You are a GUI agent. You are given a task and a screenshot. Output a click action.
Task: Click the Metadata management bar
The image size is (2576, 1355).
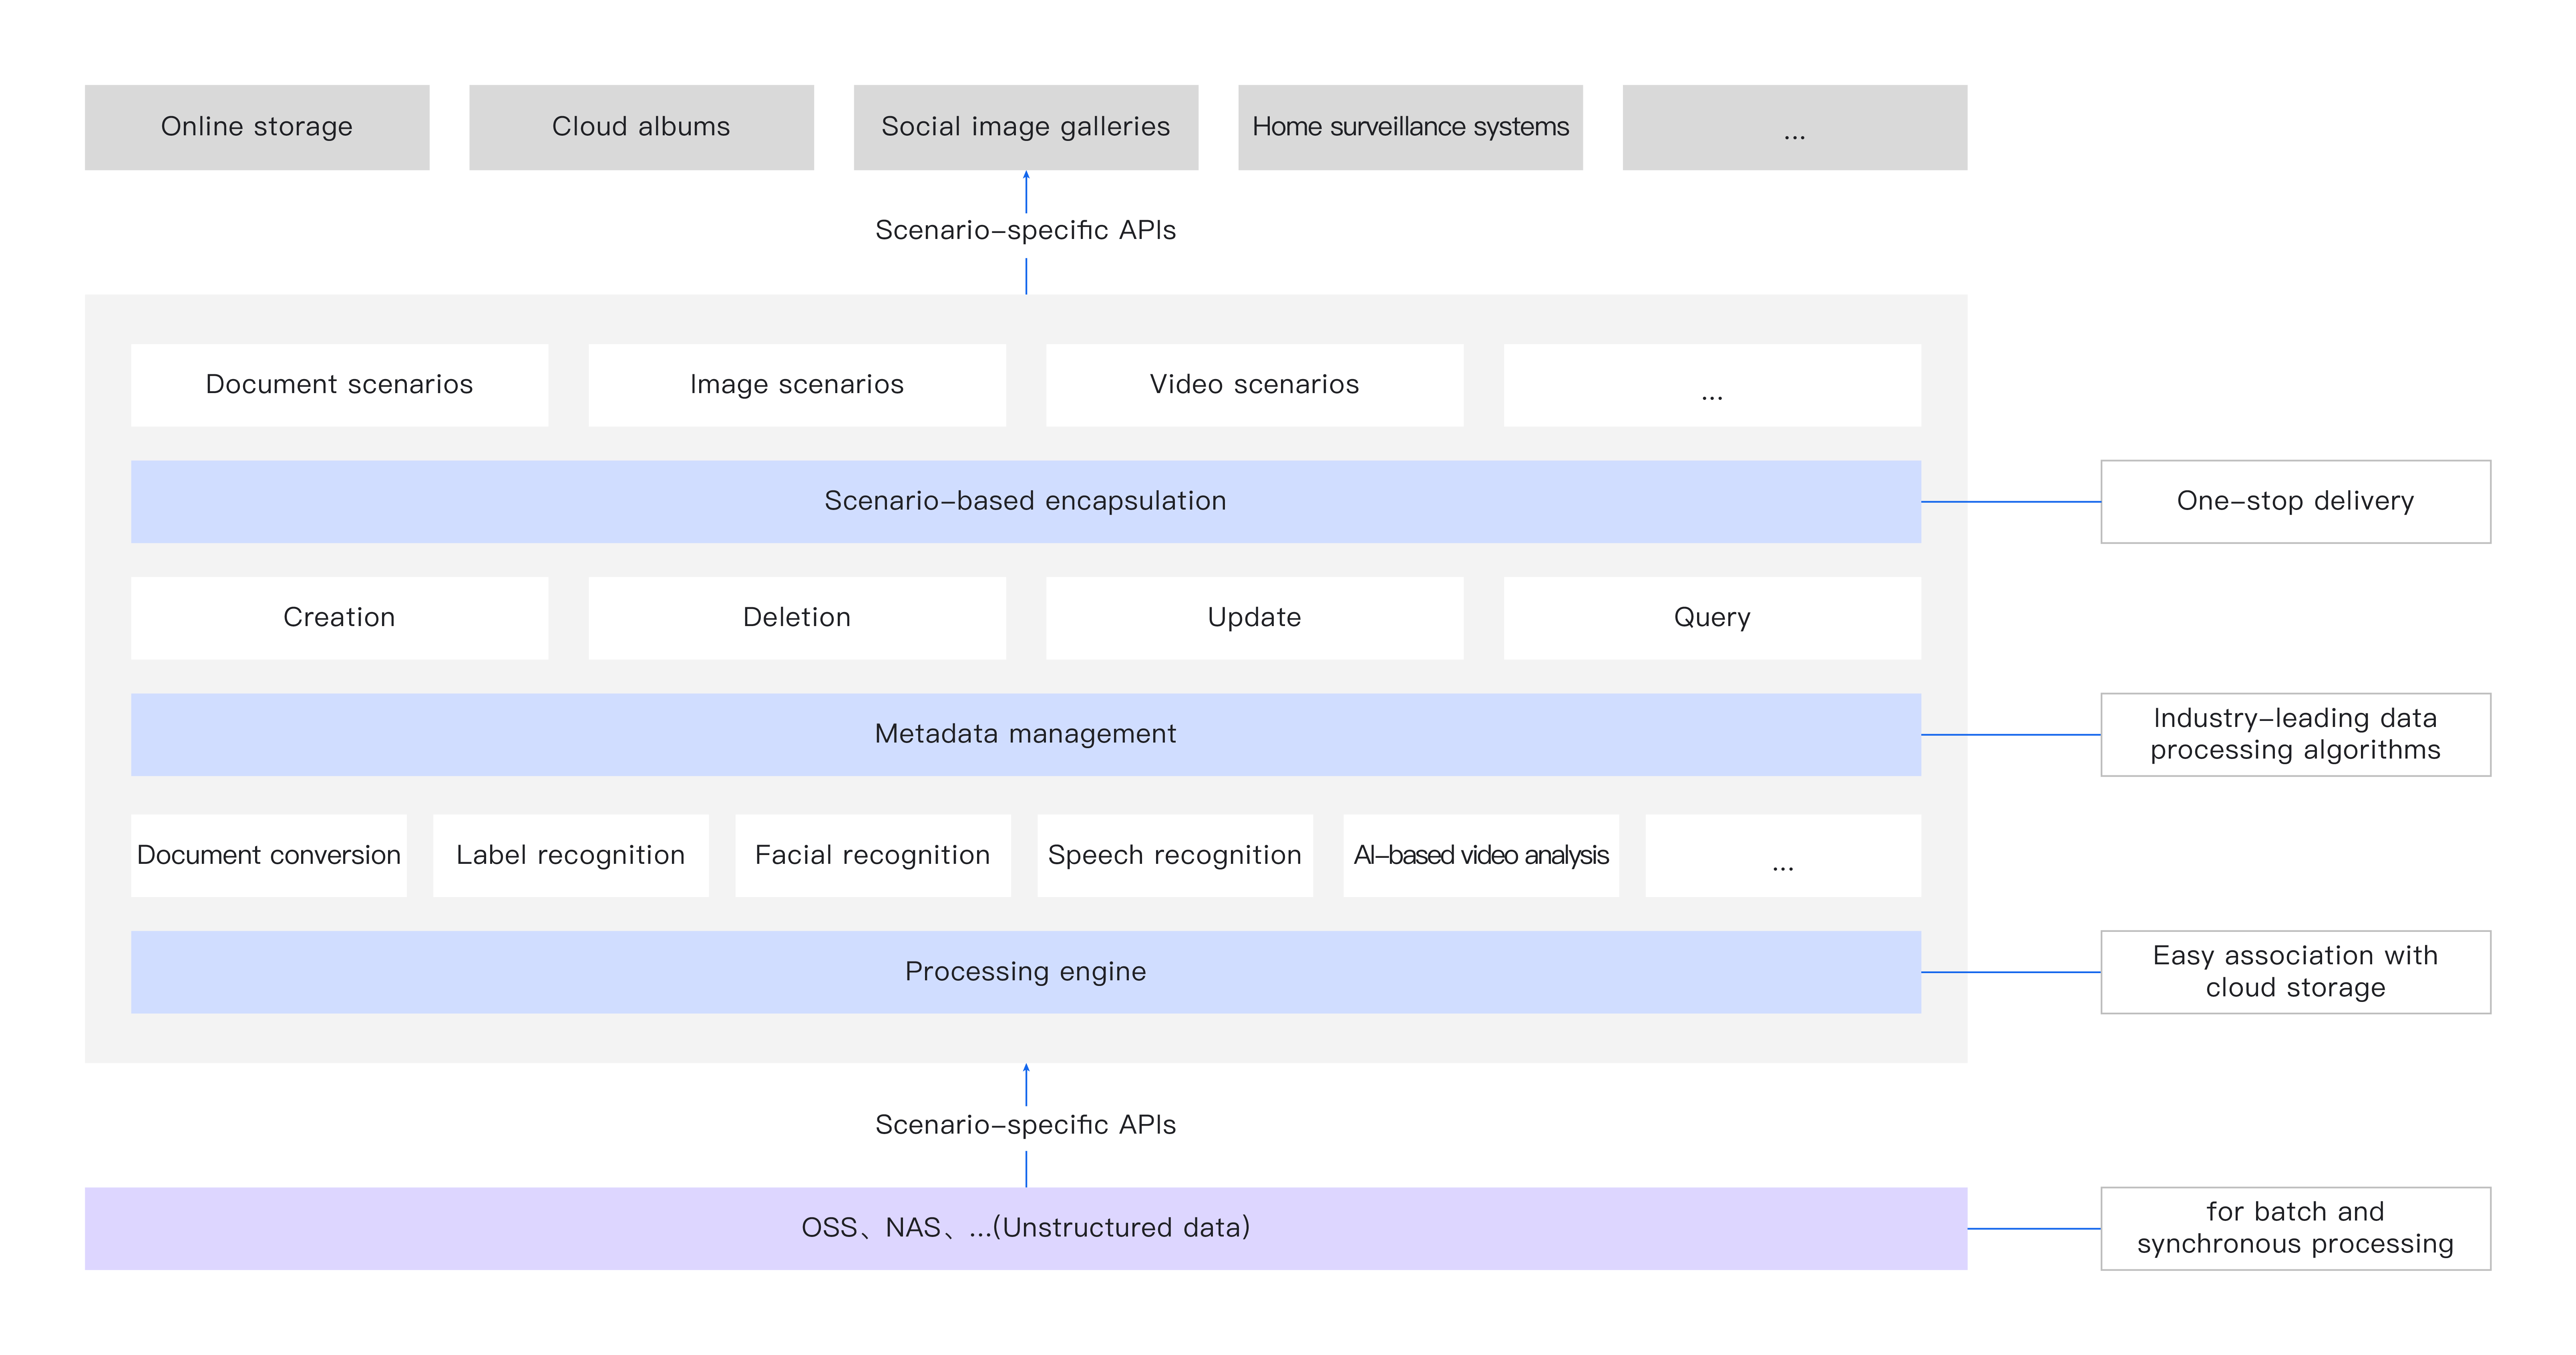1025,734
